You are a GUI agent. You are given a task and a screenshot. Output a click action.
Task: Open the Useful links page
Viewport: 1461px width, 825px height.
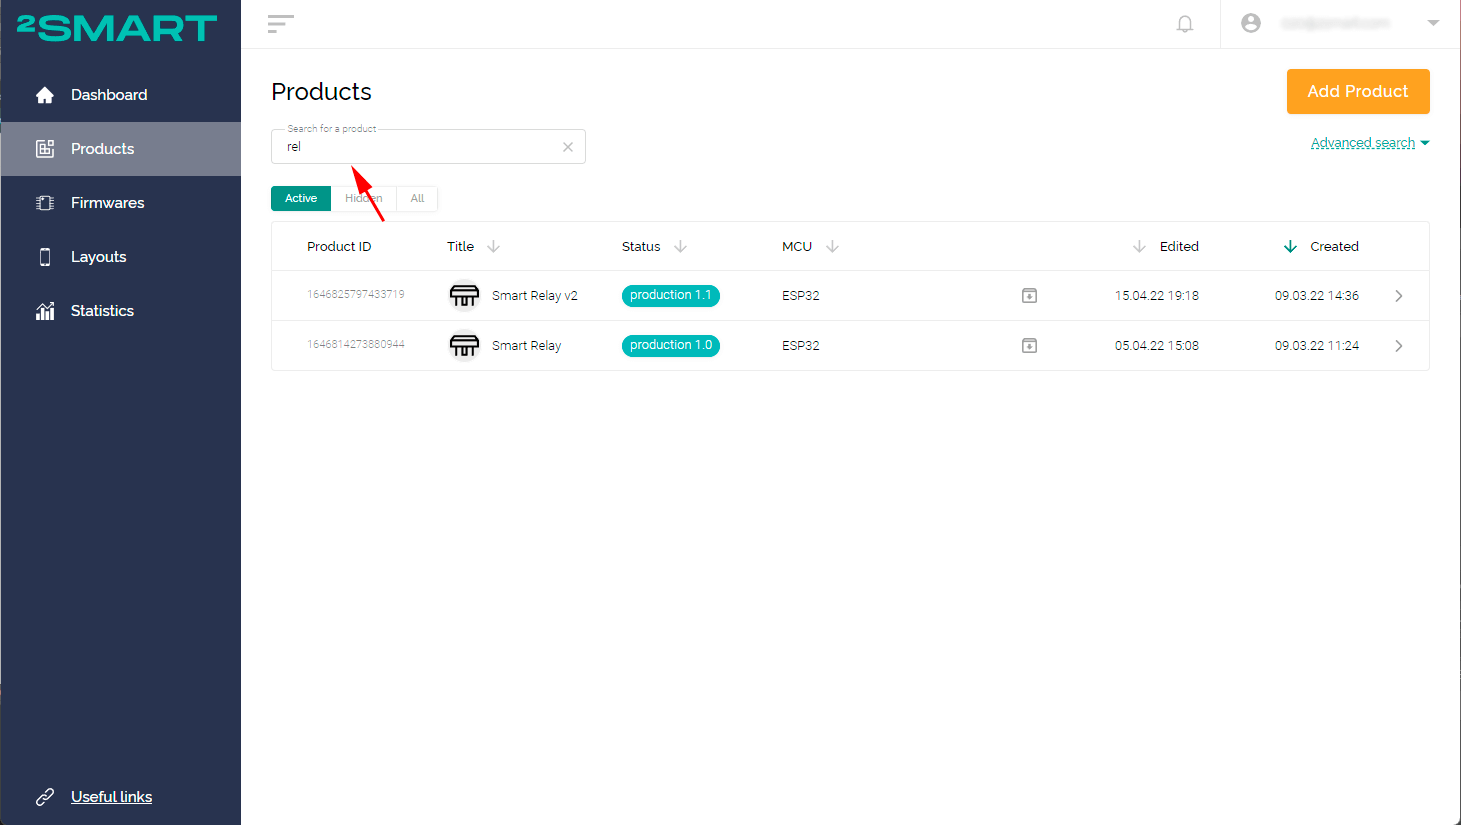(x=112, y=797)
